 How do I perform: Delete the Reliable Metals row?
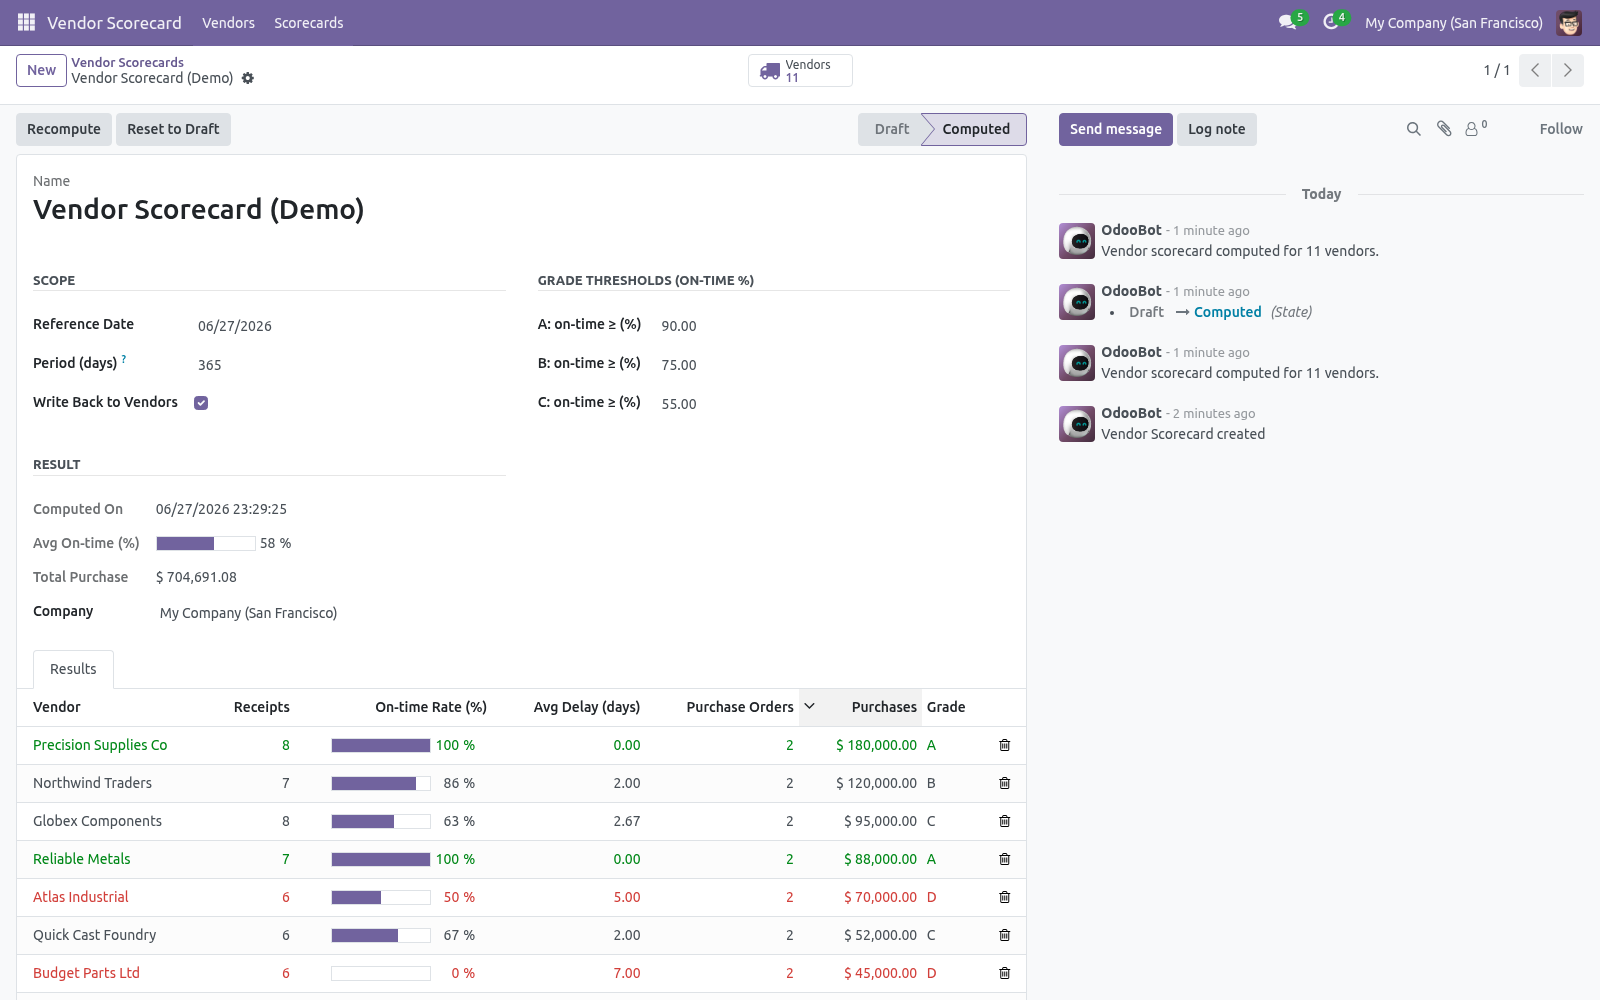(x=1005, y=859)
